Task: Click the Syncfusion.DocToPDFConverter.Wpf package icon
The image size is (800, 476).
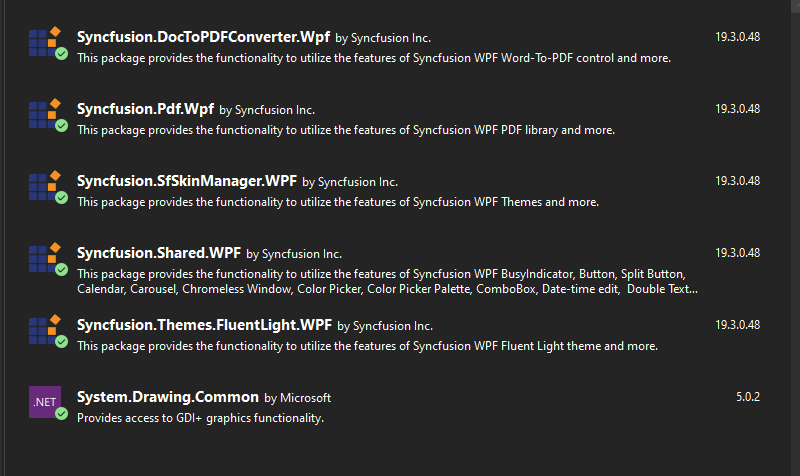Action: coord(46,41)
